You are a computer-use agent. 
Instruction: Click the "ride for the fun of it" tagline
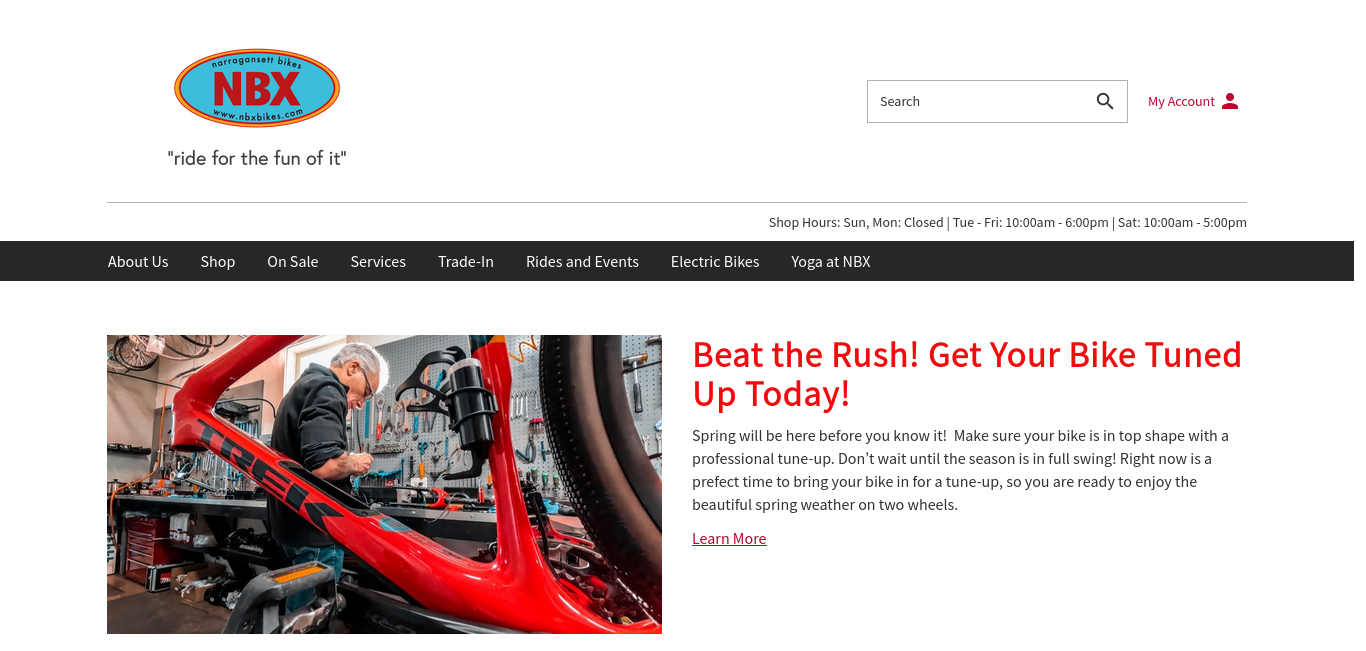point(257,158)
